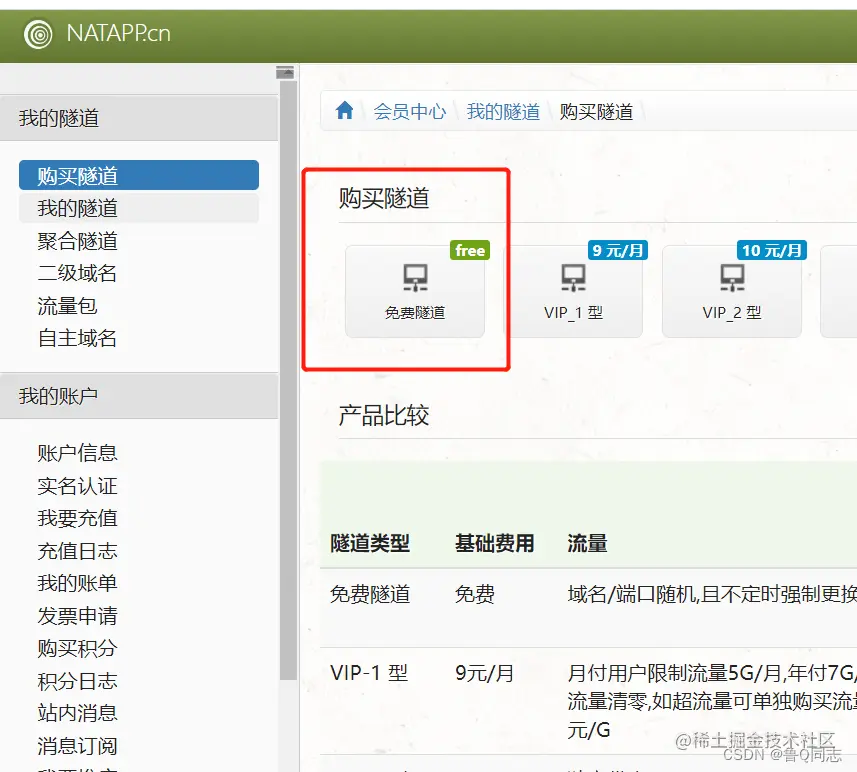Open 我要充值 in the sidebar
The height and width of the screenshot is (772, 857).
click(x=78, y=518)
